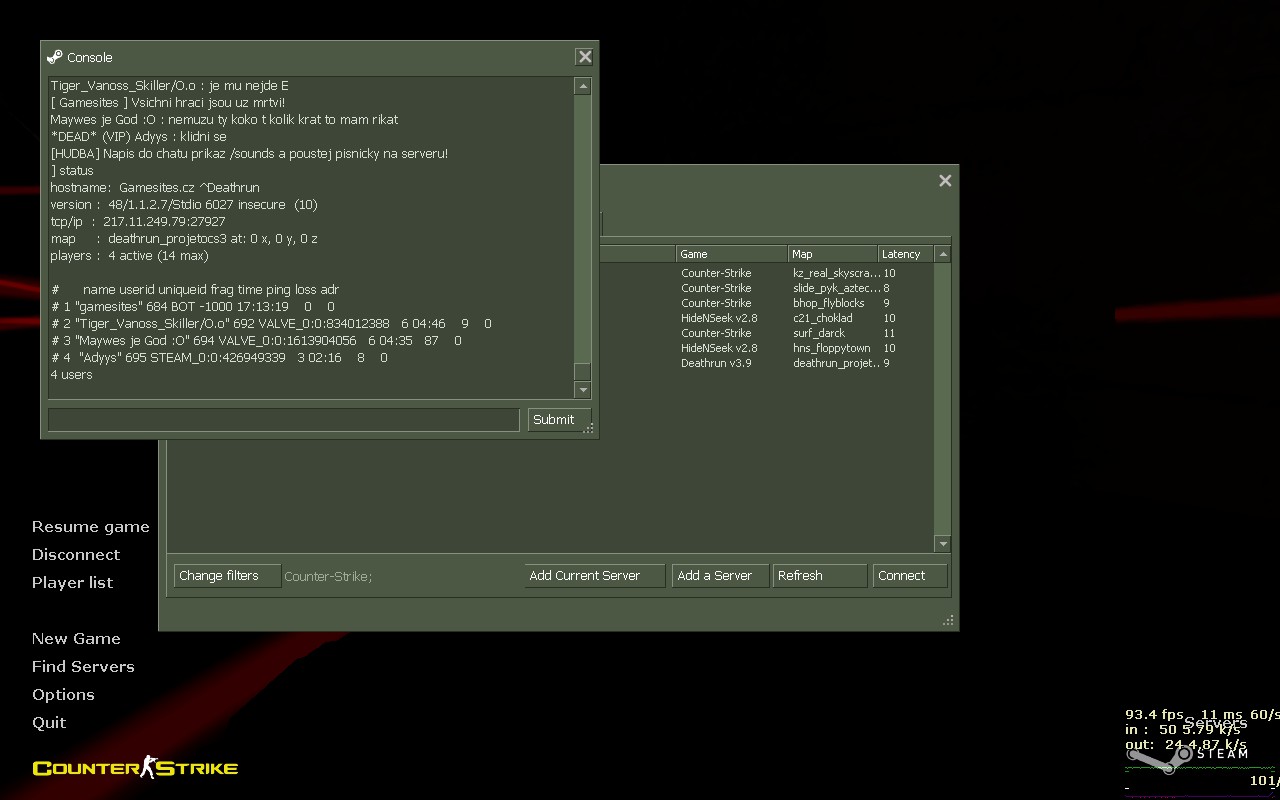
Task: Click the server browser resize grip
Action: [x=948, y=621]
